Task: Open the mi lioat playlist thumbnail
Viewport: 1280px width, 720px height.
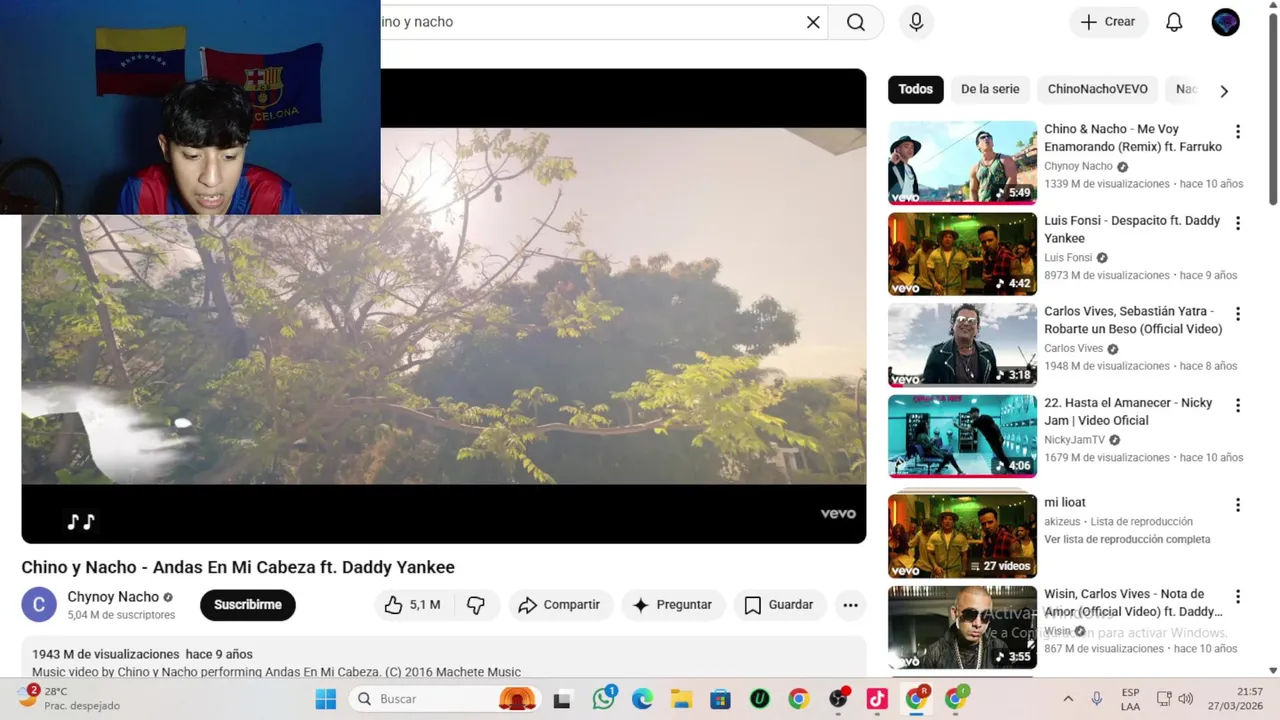Action: click(962, 536)
